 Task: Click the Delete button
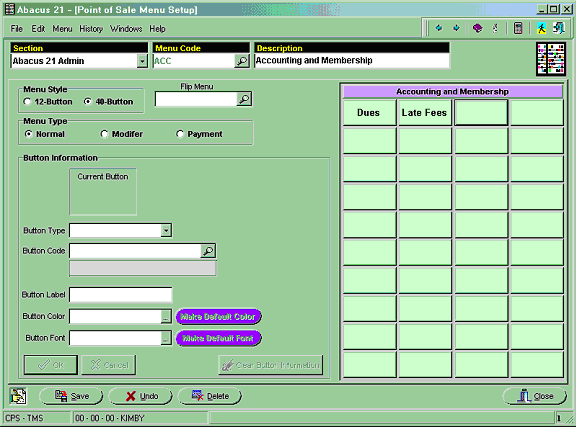[x=209, y=396]
